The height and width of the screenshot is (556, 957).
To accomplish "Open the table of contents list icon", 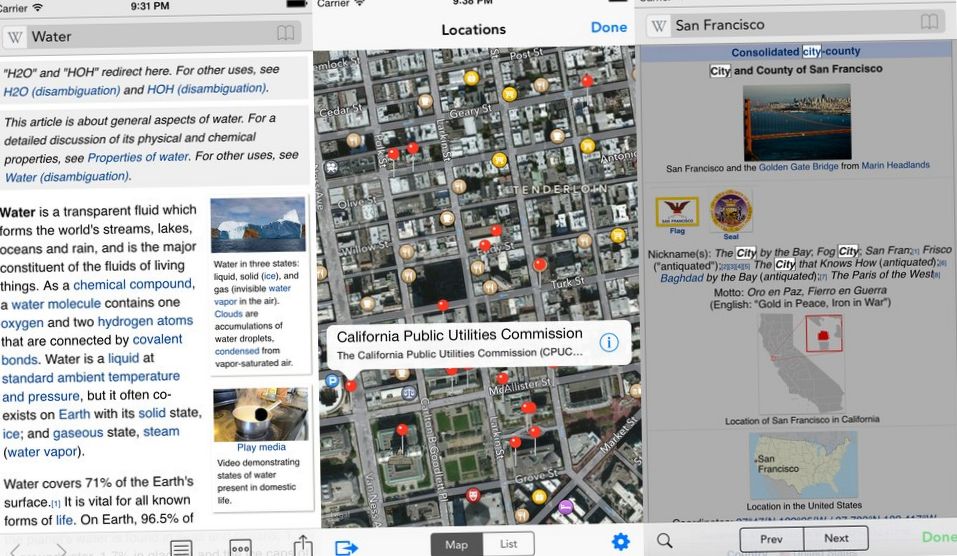I will point(181,547).
